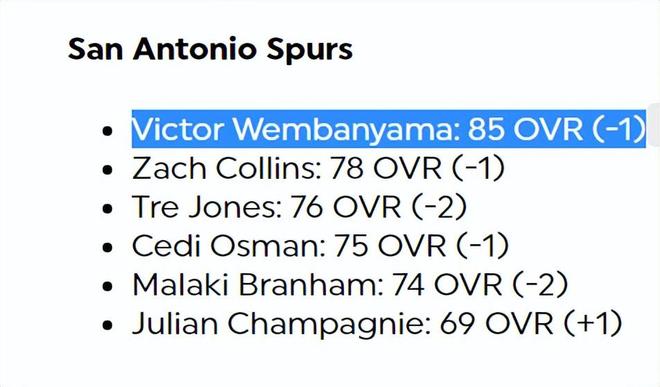Viewport: 660px width, 387px height.
Task: Click the (-2) change beside Tre Jones
Action: pos(439,207)
